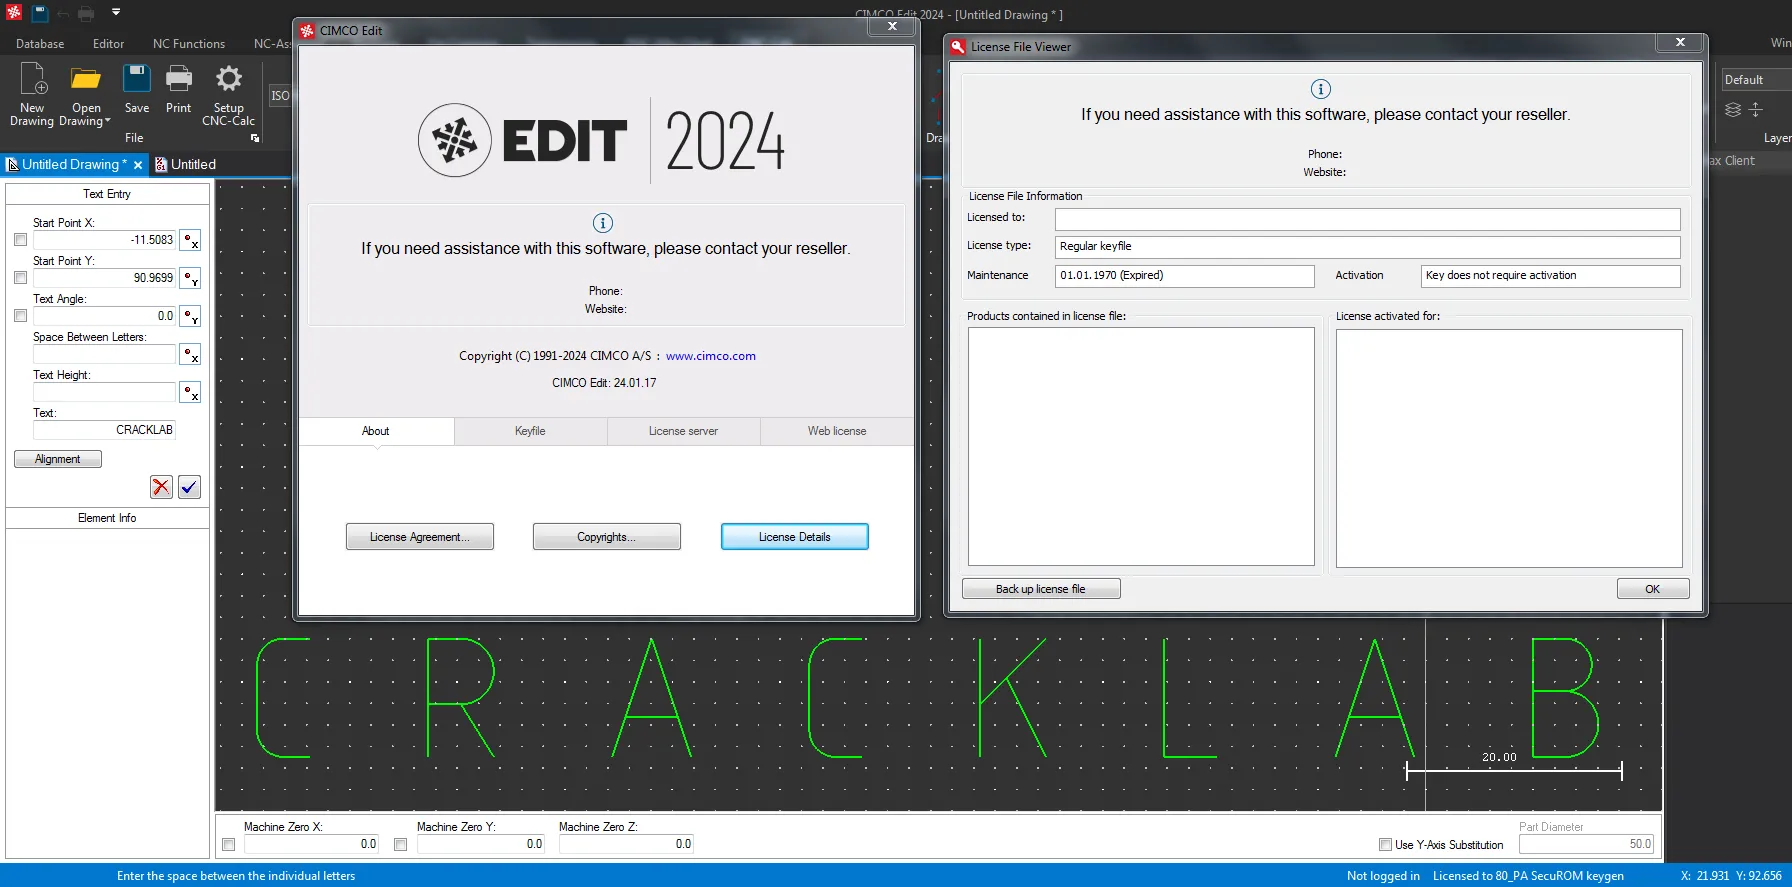This screenshot has width=1792, height=887.
Task: Click the License type field
Action: 1367,247
